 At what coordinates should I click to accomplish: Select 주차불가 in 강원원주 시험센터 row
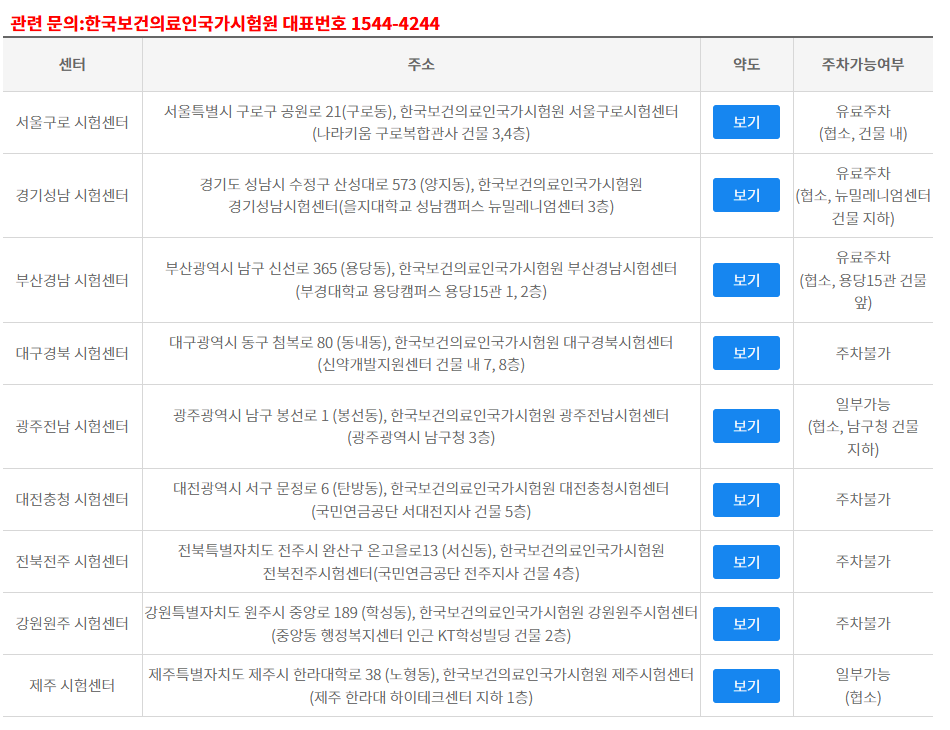863,624
